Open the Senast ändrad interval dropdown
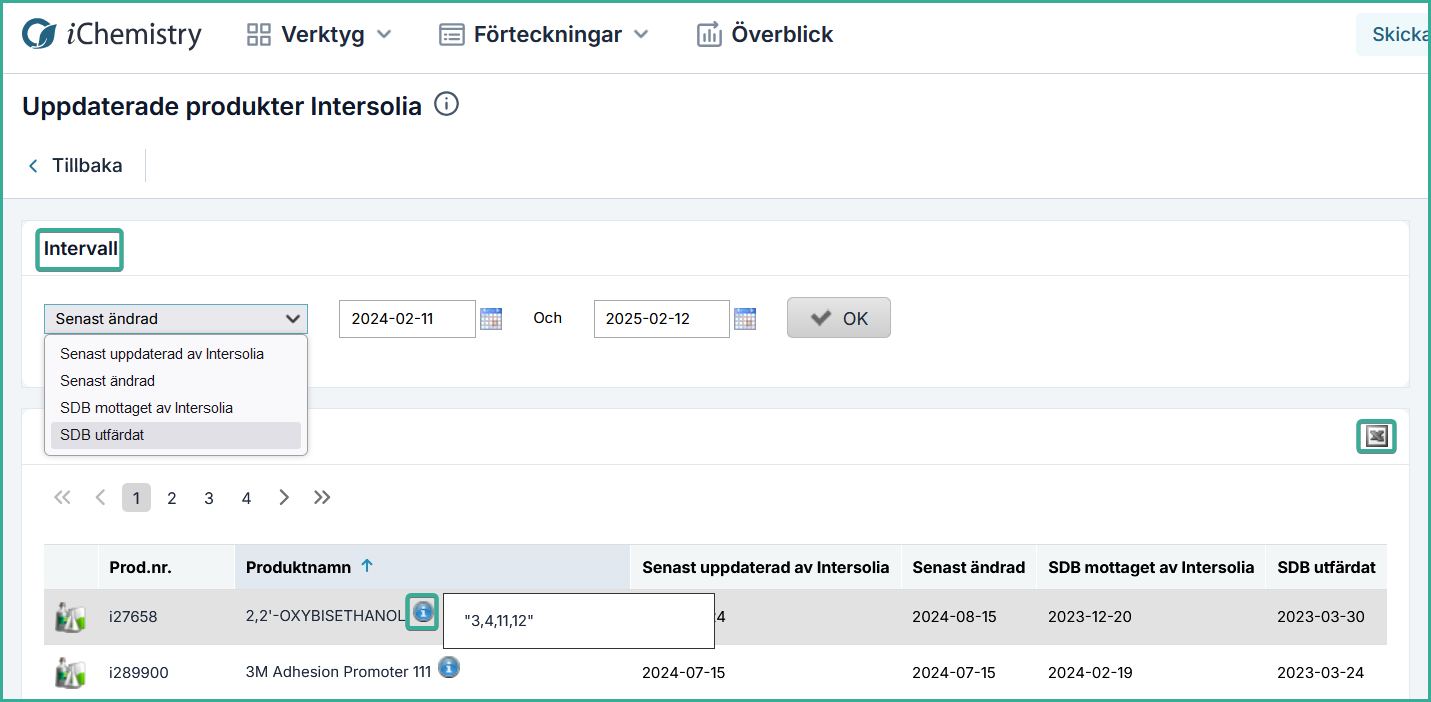Viewport: 1431px width, 702px height. click(176, 319)
